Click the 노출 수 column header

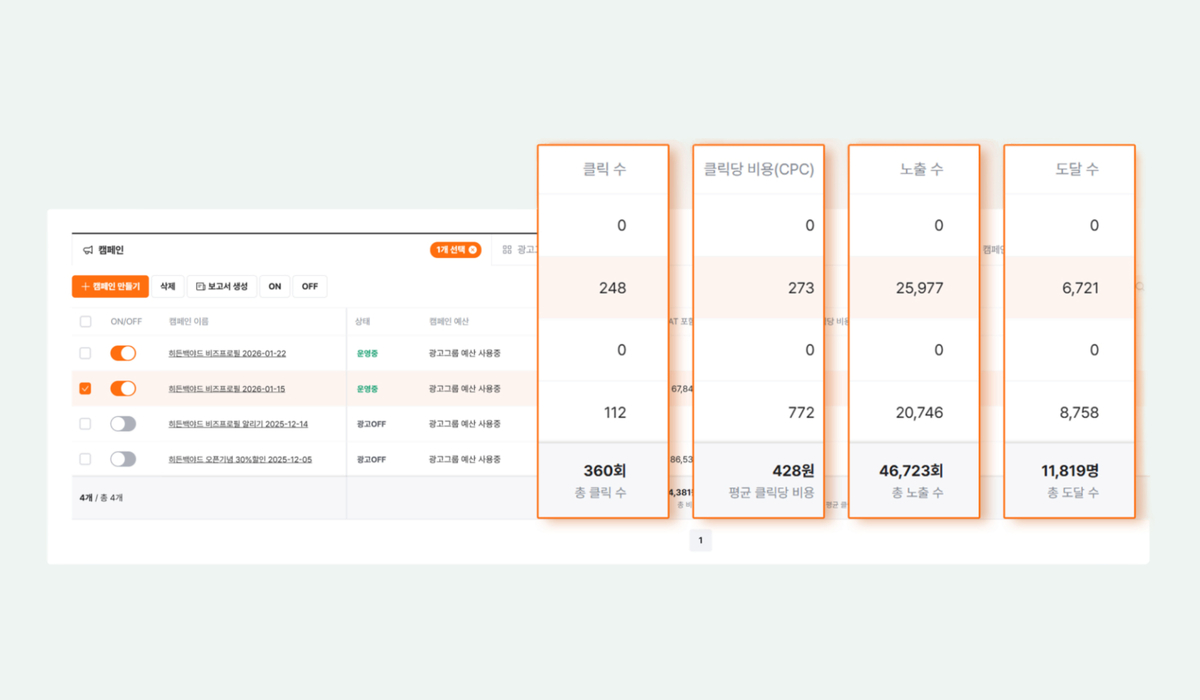(920, 169)
